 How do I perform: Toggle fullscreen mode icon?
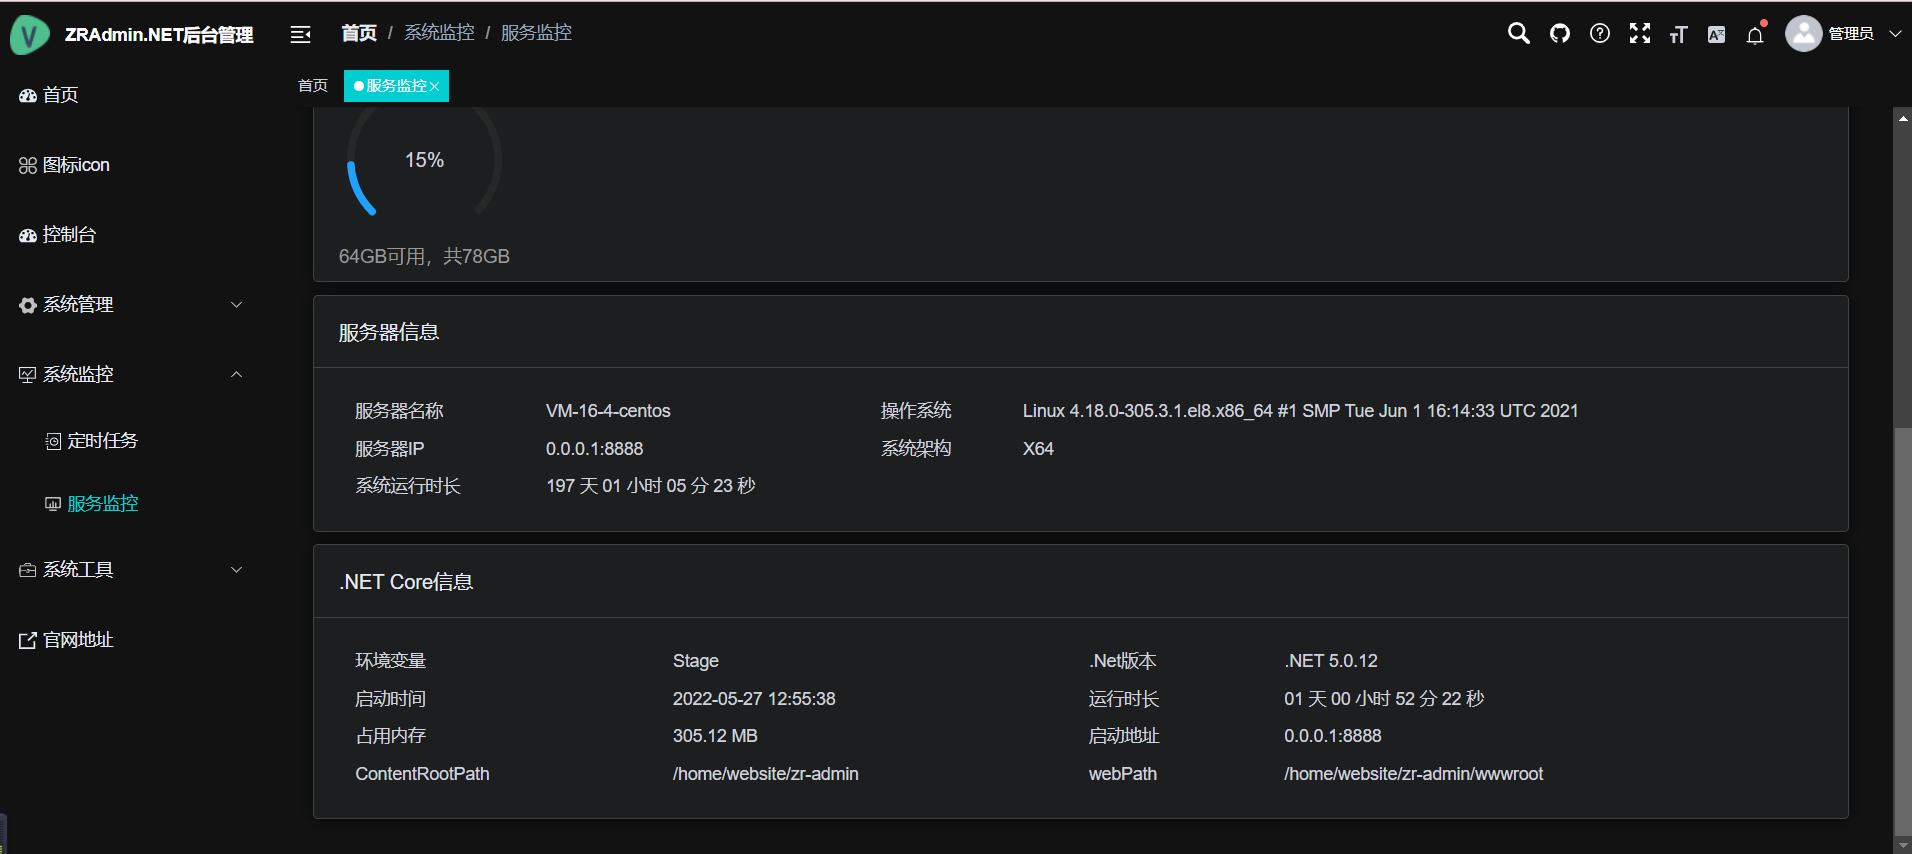point(1640,34)
